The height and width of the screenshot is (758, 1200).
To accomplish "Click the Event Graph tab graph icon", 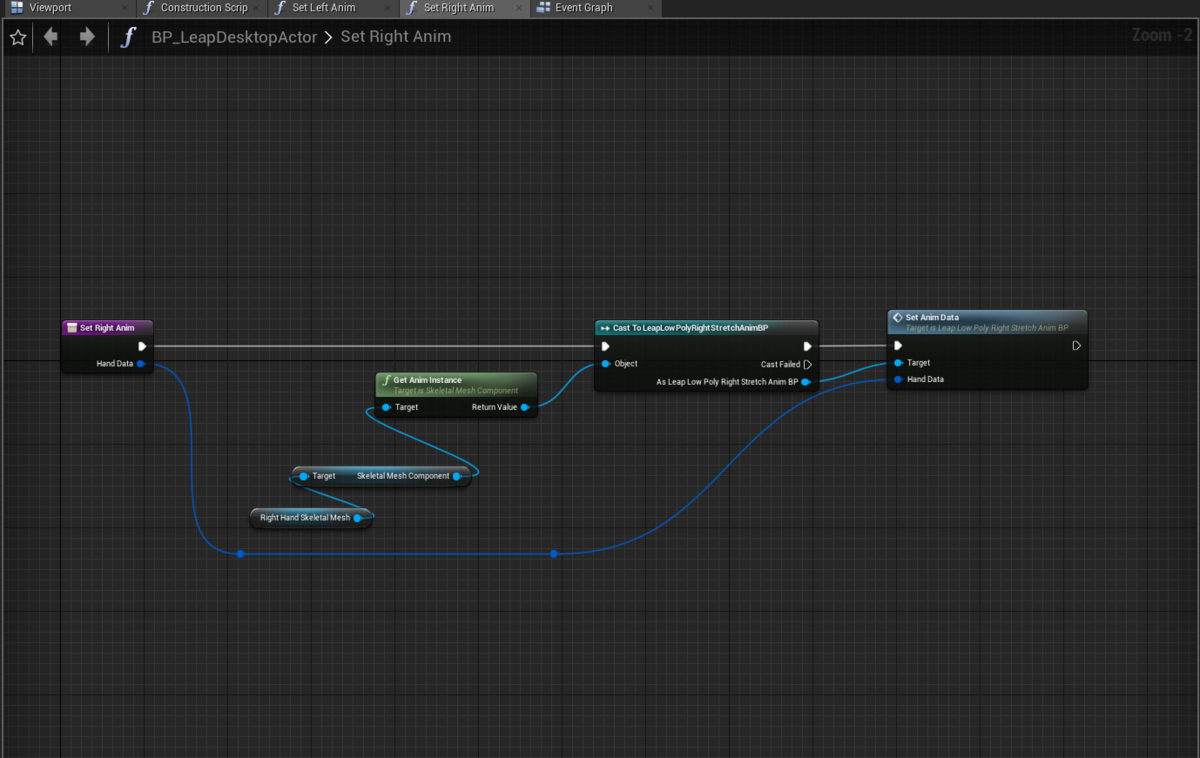I will pos(543,8).
